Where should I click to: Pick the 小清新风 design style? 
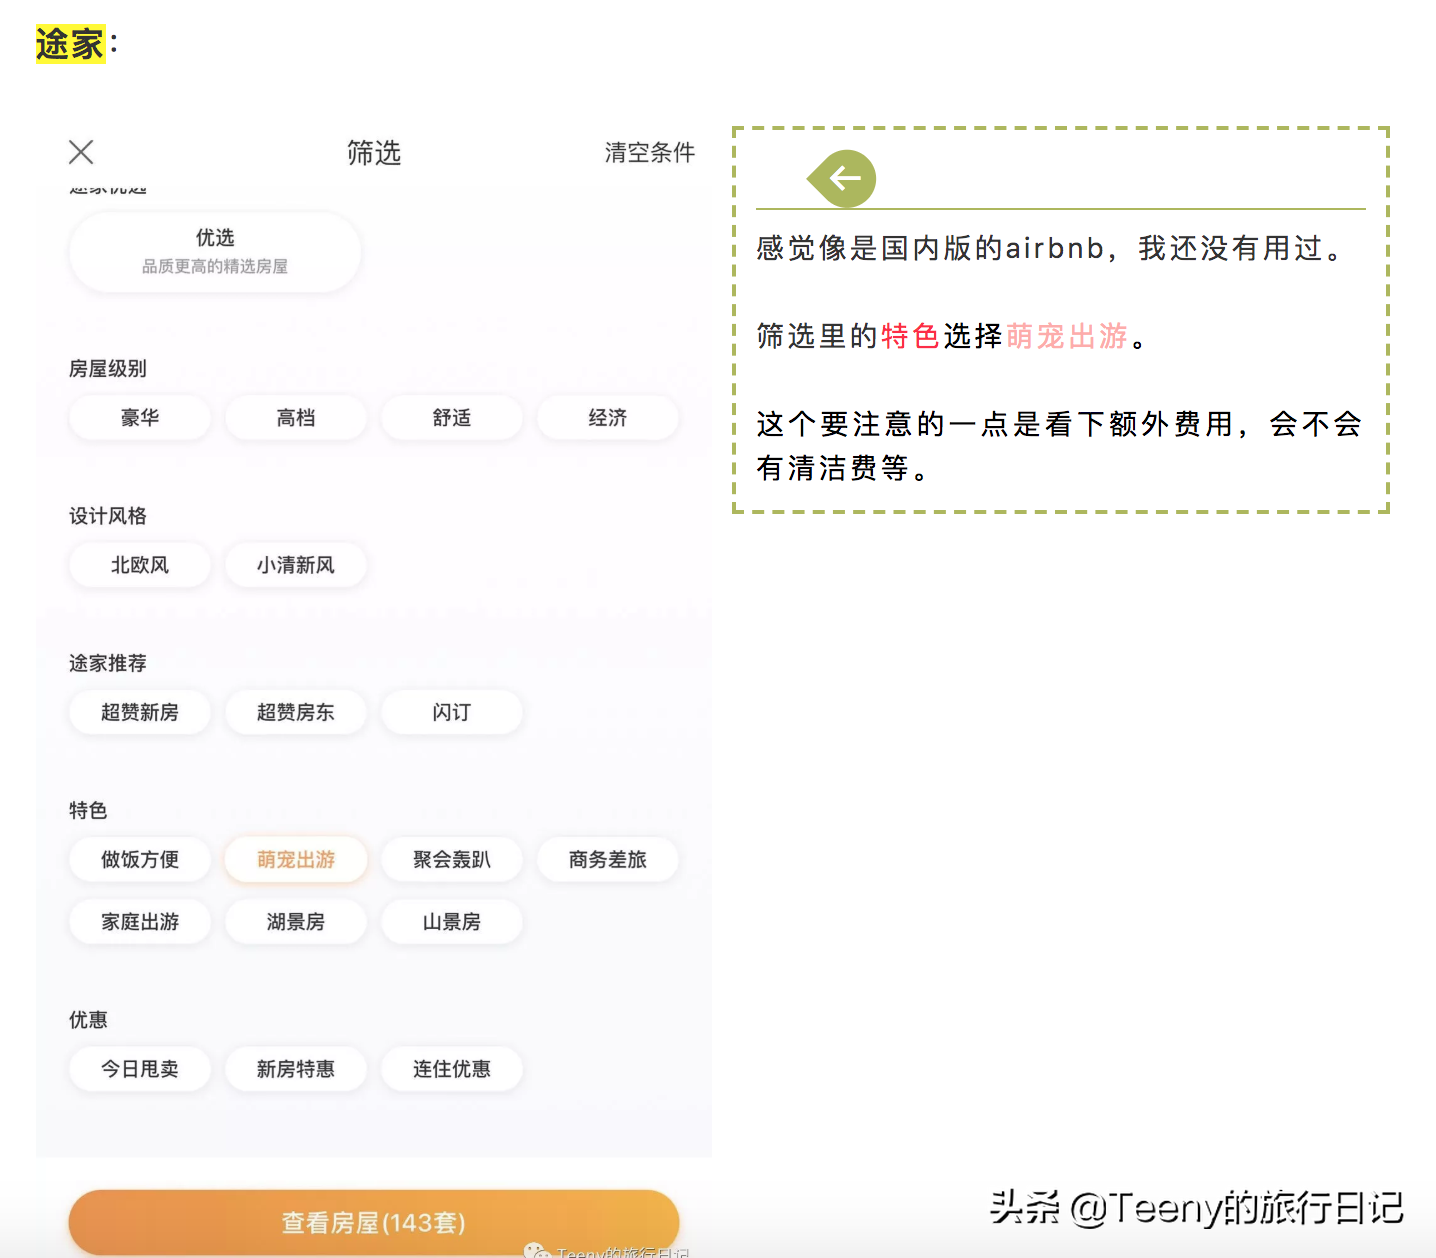click(x=296, y=565)
